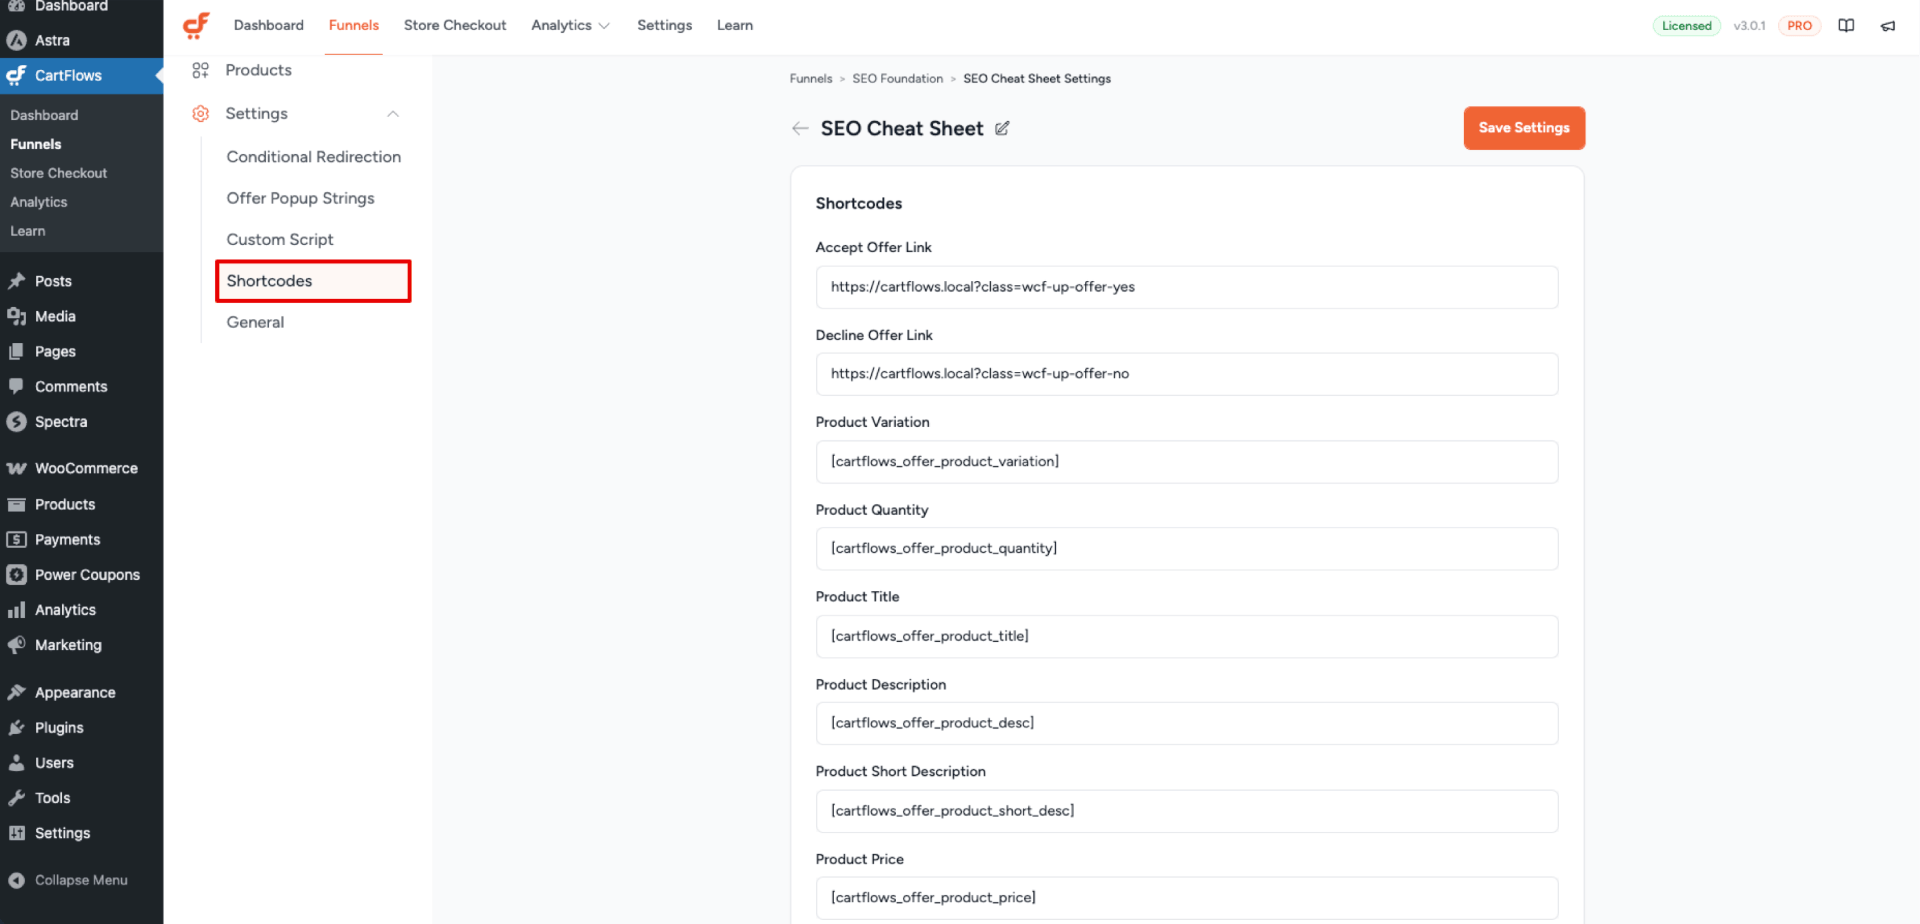Open the Store Checkout tab
The width and height of the screenshot is (1920, 924).
point(455,25)
